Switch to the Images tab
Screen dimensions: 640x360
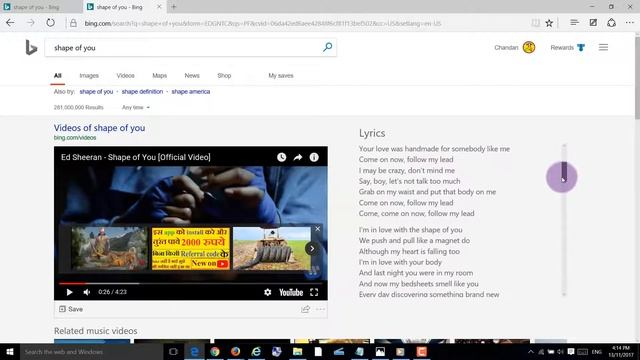click(x=89, y=76)
